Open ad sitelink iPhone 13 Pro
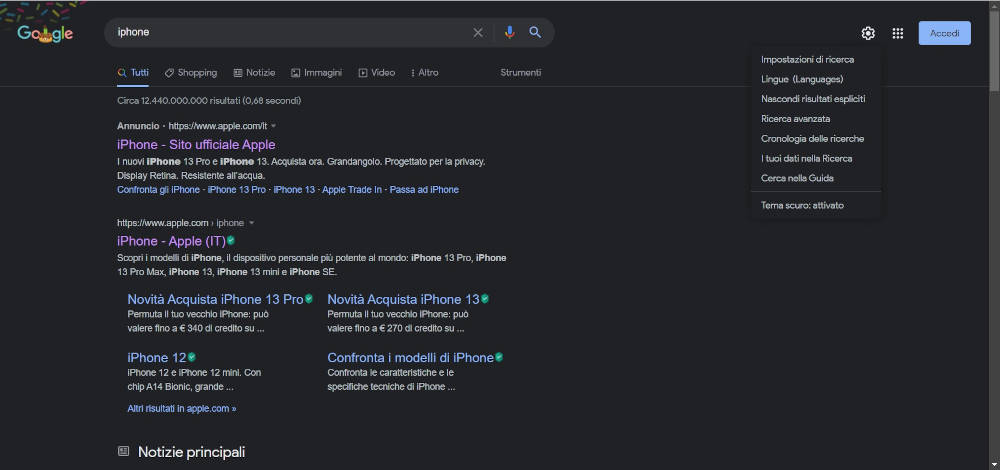This screenshot has height=470, width=1000. coord(237,190)
